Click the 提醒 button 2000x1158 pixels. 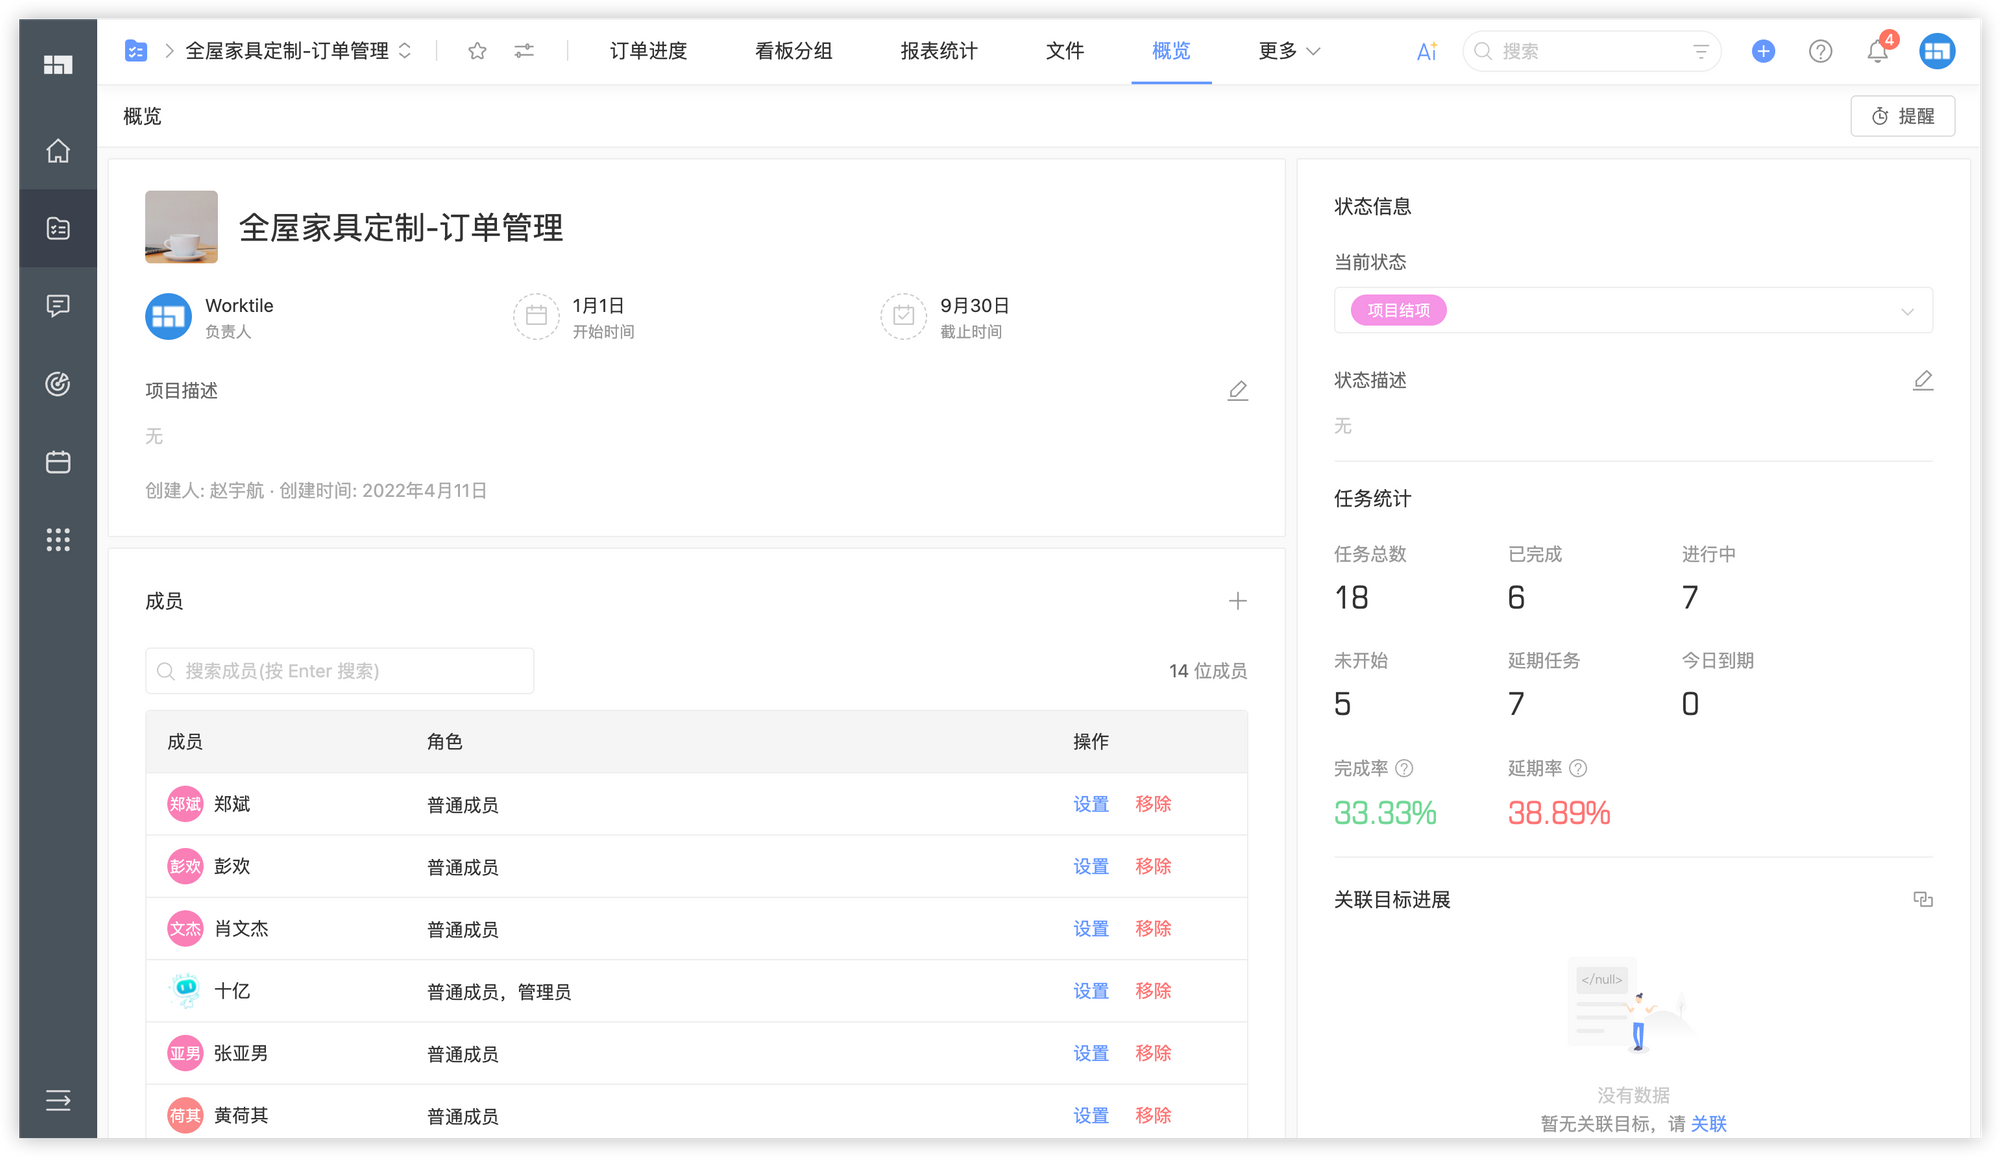click(1902, 116)
